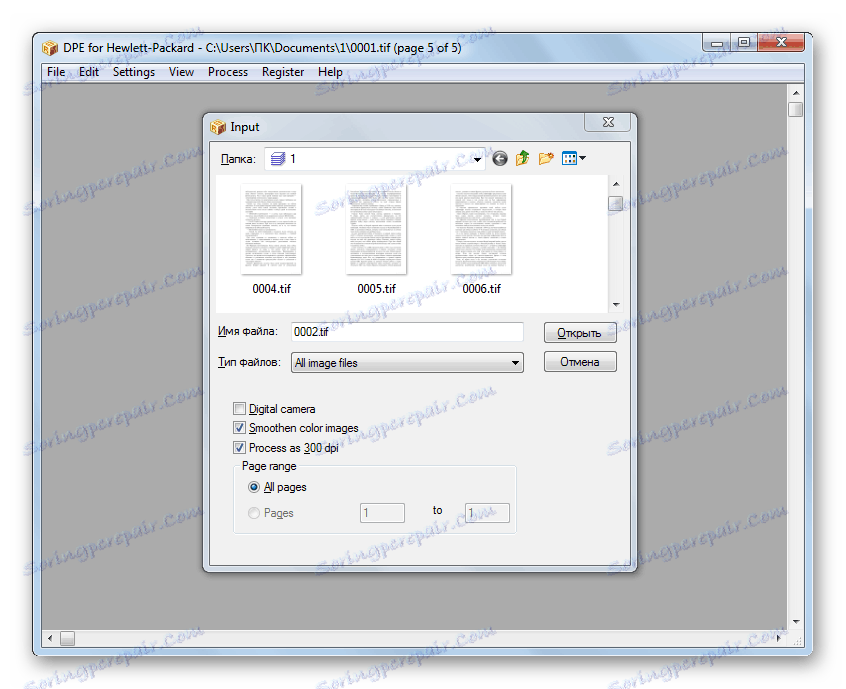Click the Pages range end field
The width and height of the screenshot is (846, 689).
click(487, 513)
